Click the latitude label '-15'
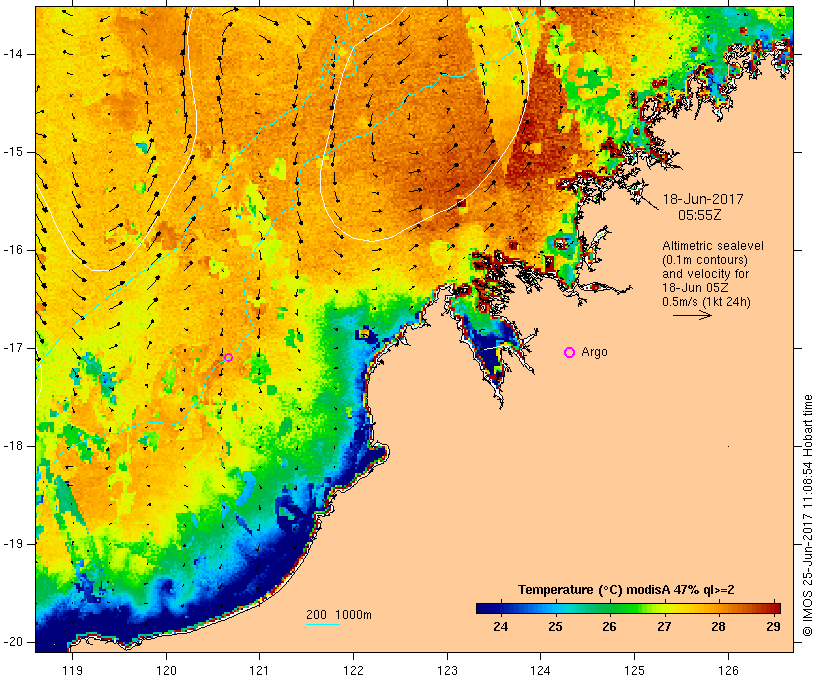The image size is (820, 680). point(13,152)
